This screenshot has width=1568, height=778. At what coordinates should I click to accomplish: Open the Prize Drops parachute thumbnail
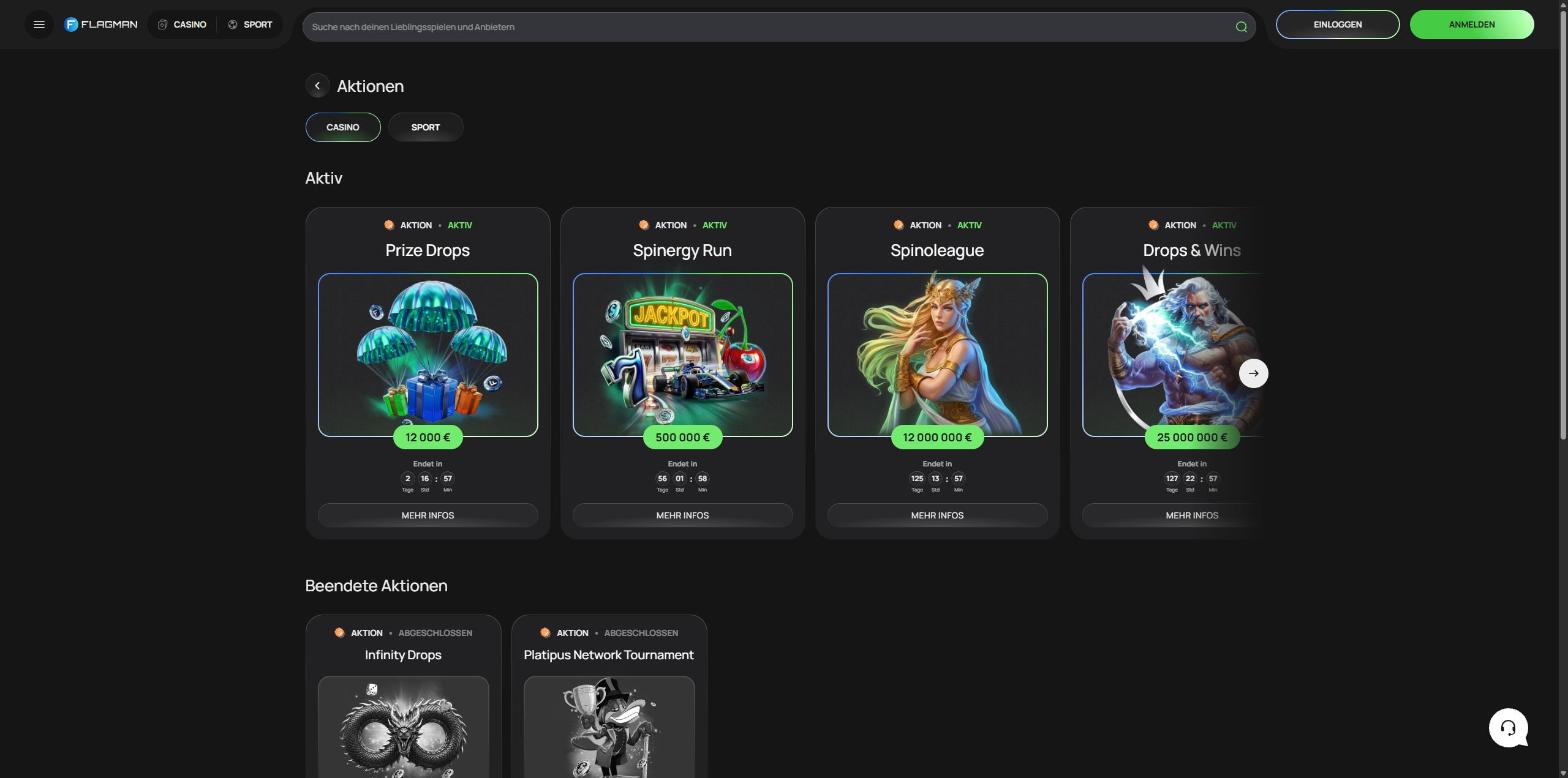(x=428, y=355)
